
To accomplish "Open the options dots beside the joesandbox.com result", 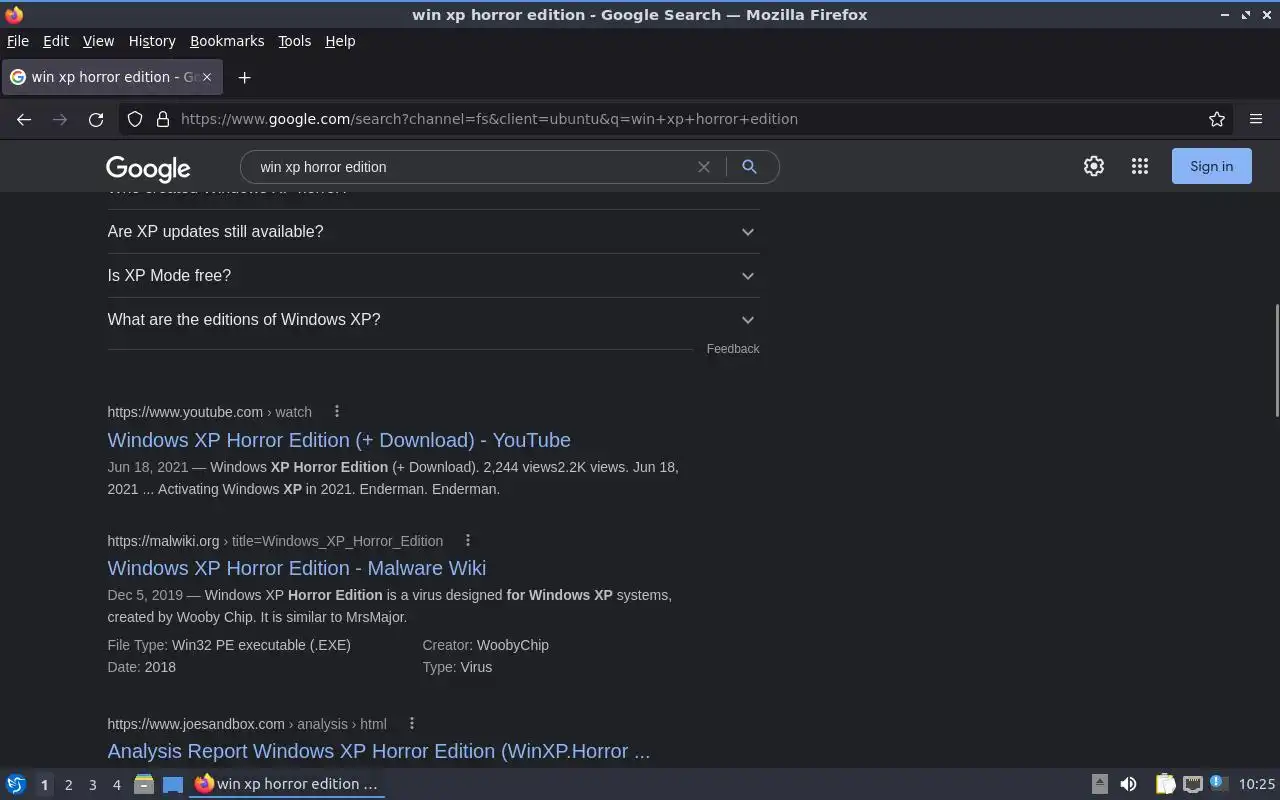I will click(x=411, y=723).
